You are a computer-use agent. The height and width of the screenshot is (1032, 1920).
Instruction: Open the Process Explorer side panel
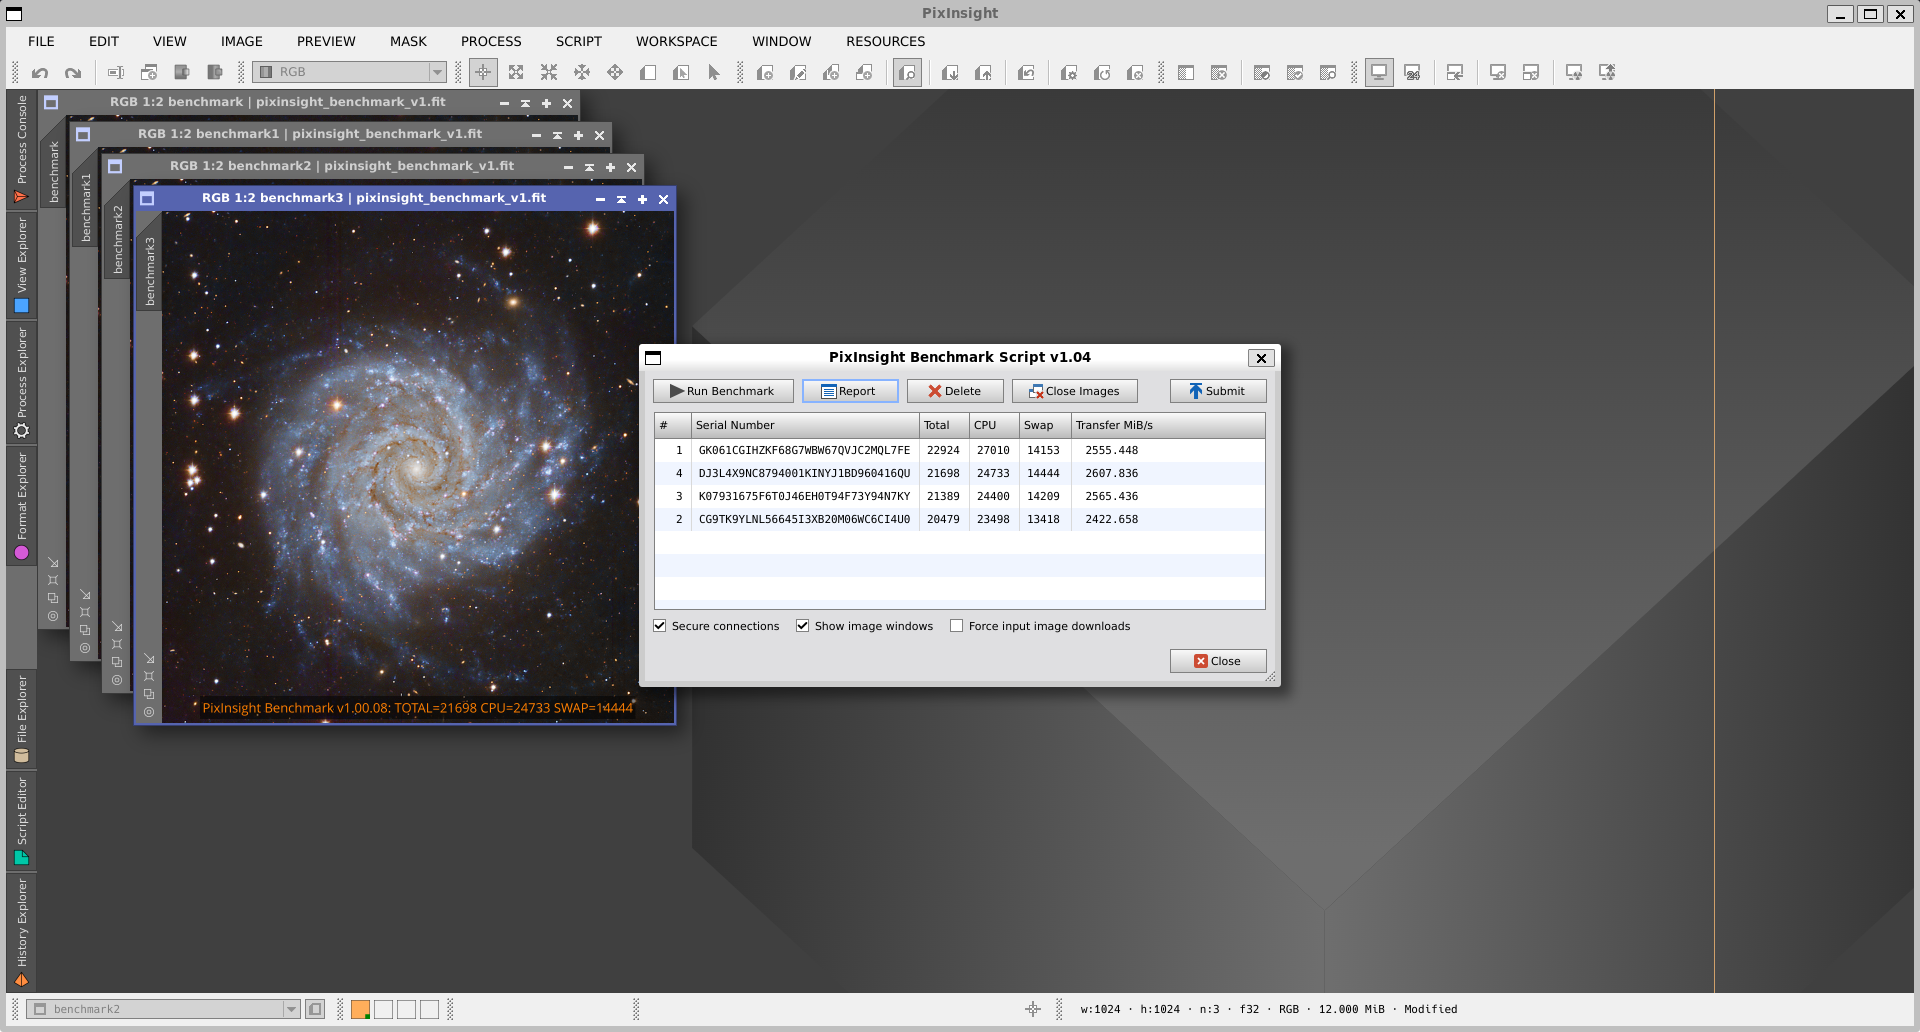21,382
